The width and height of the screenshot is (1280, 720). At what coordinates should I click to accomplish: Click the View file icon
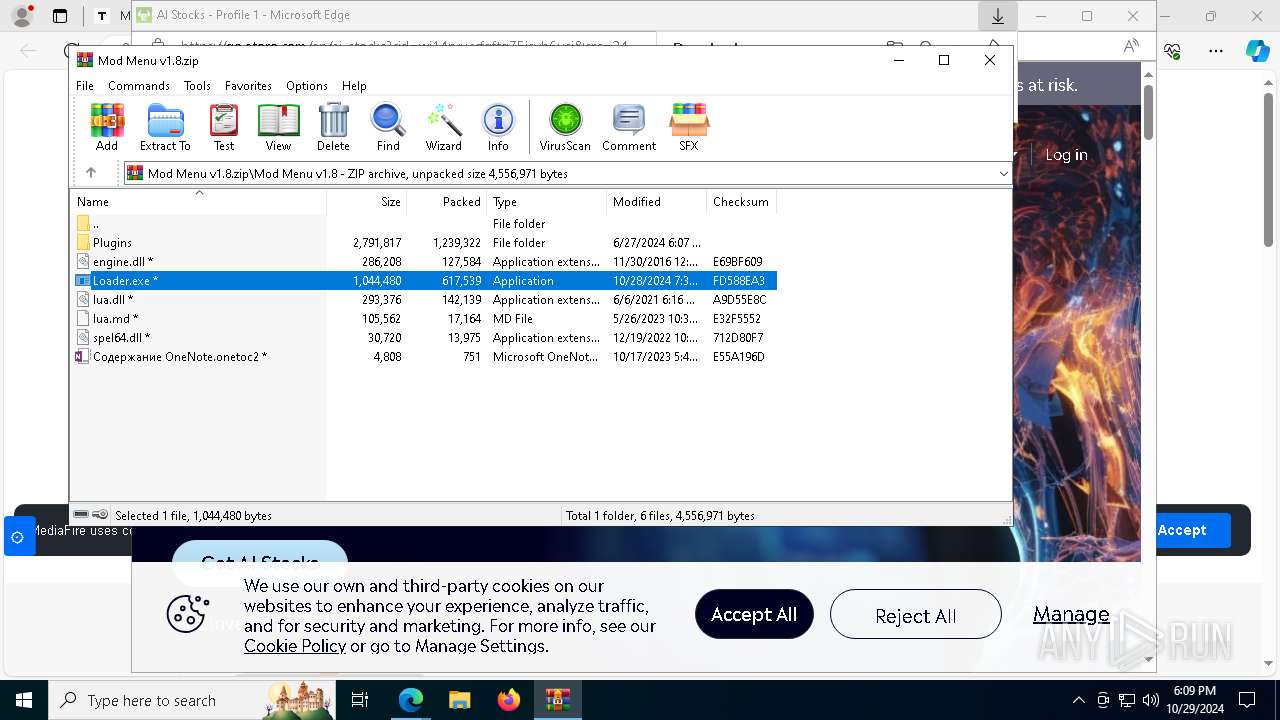(x=278, y=127)
